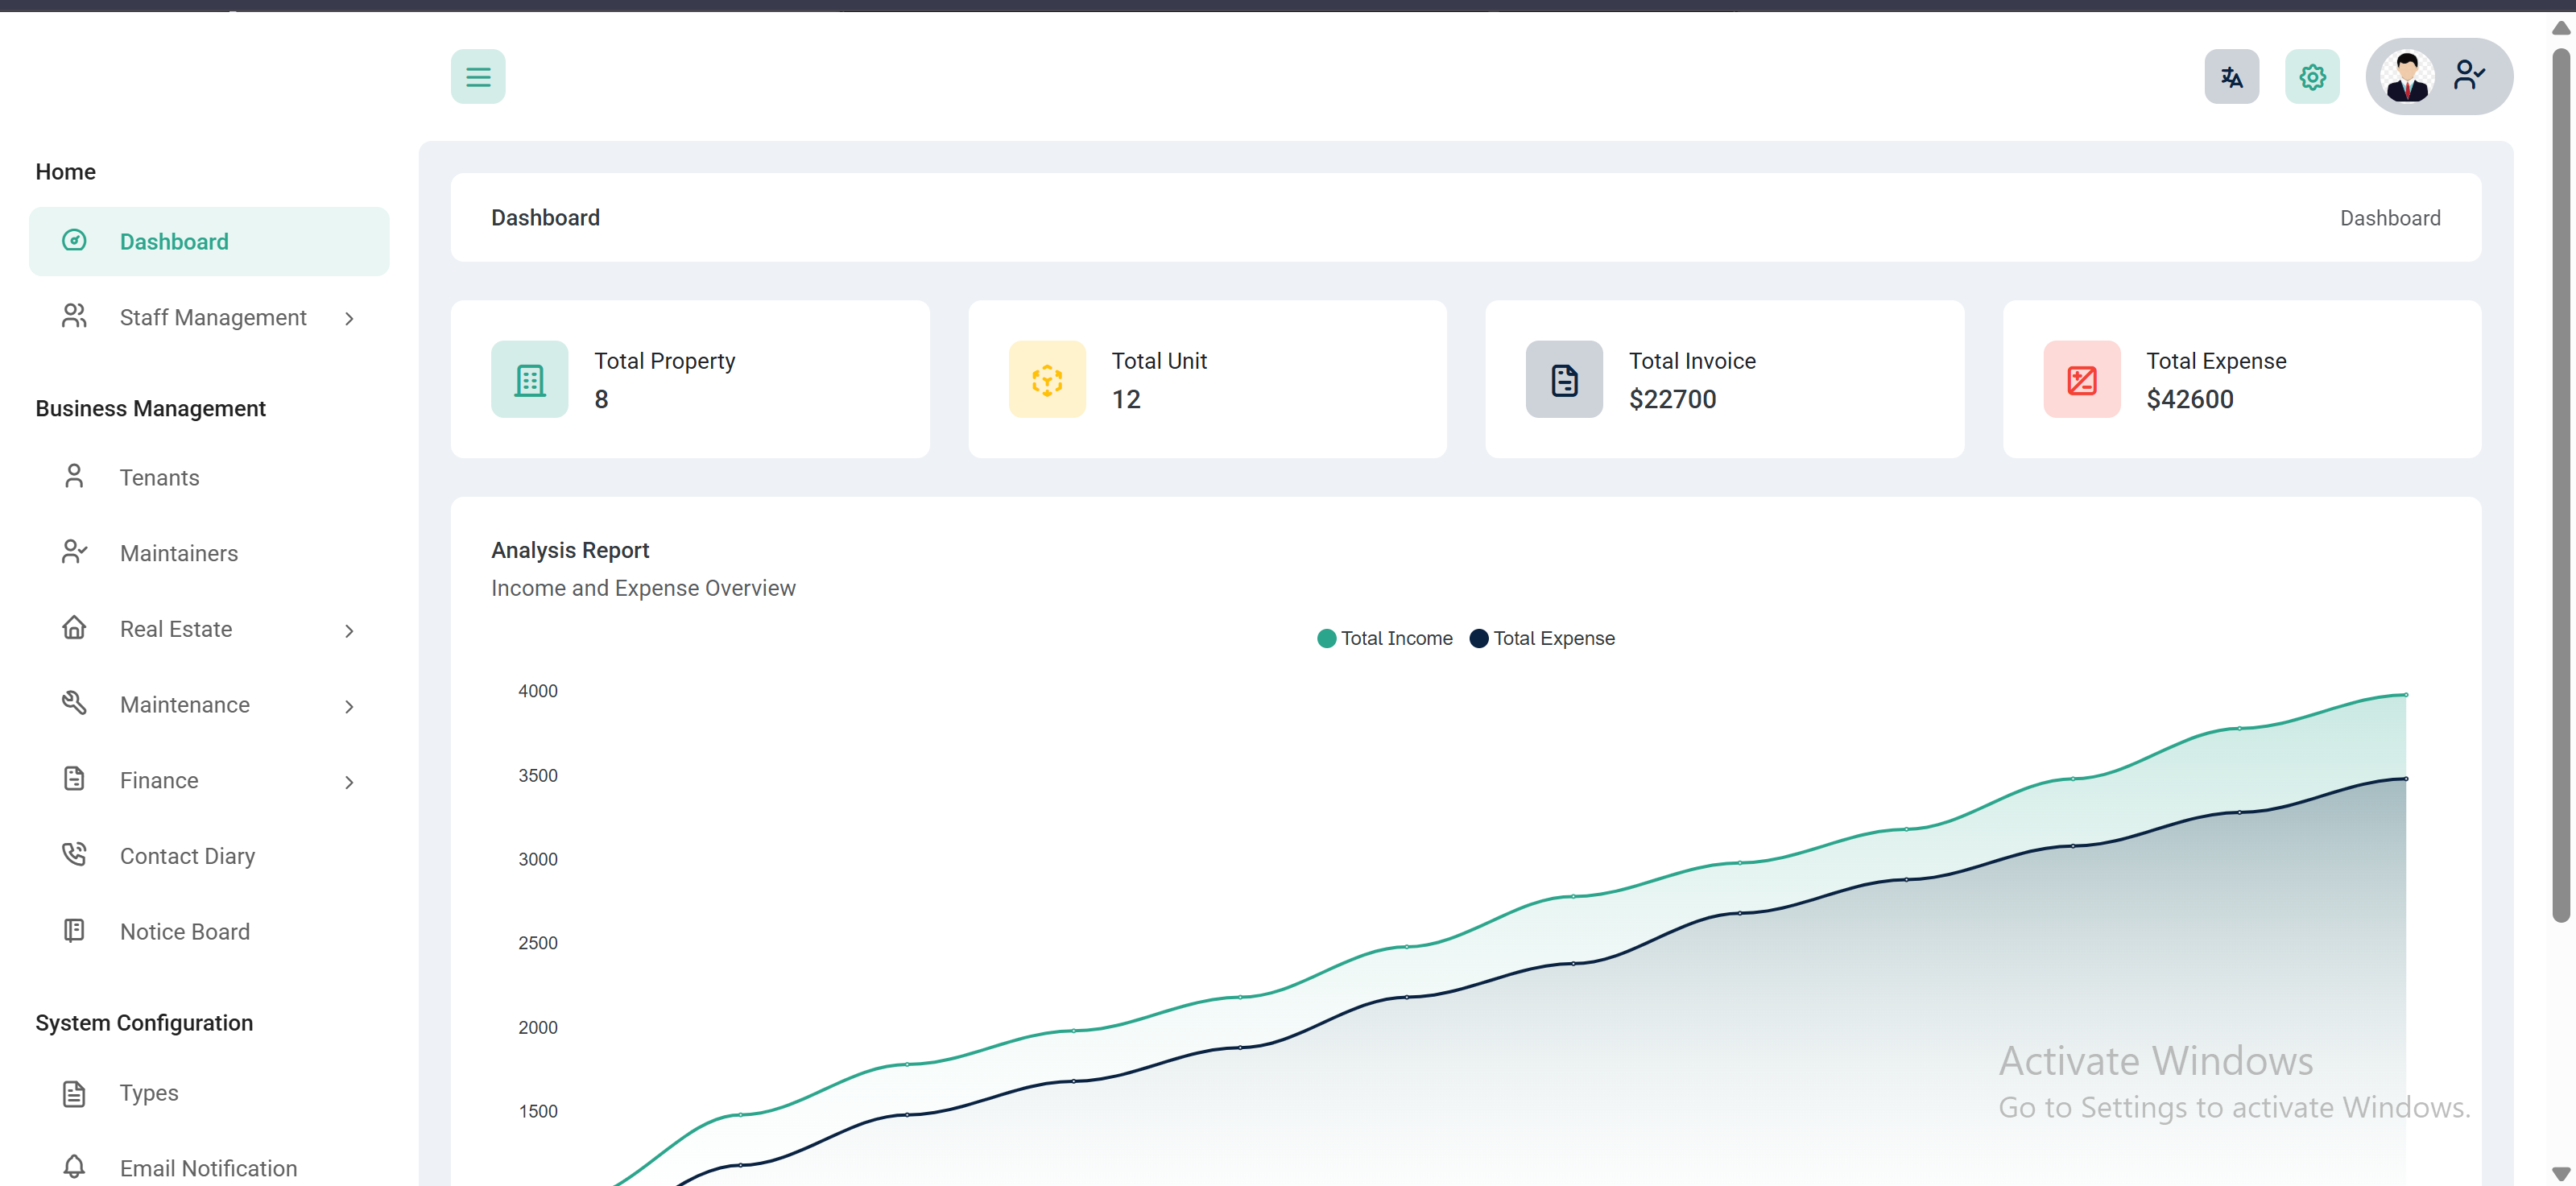
Task: Click the System Configuration section label
Action: 144,1022
